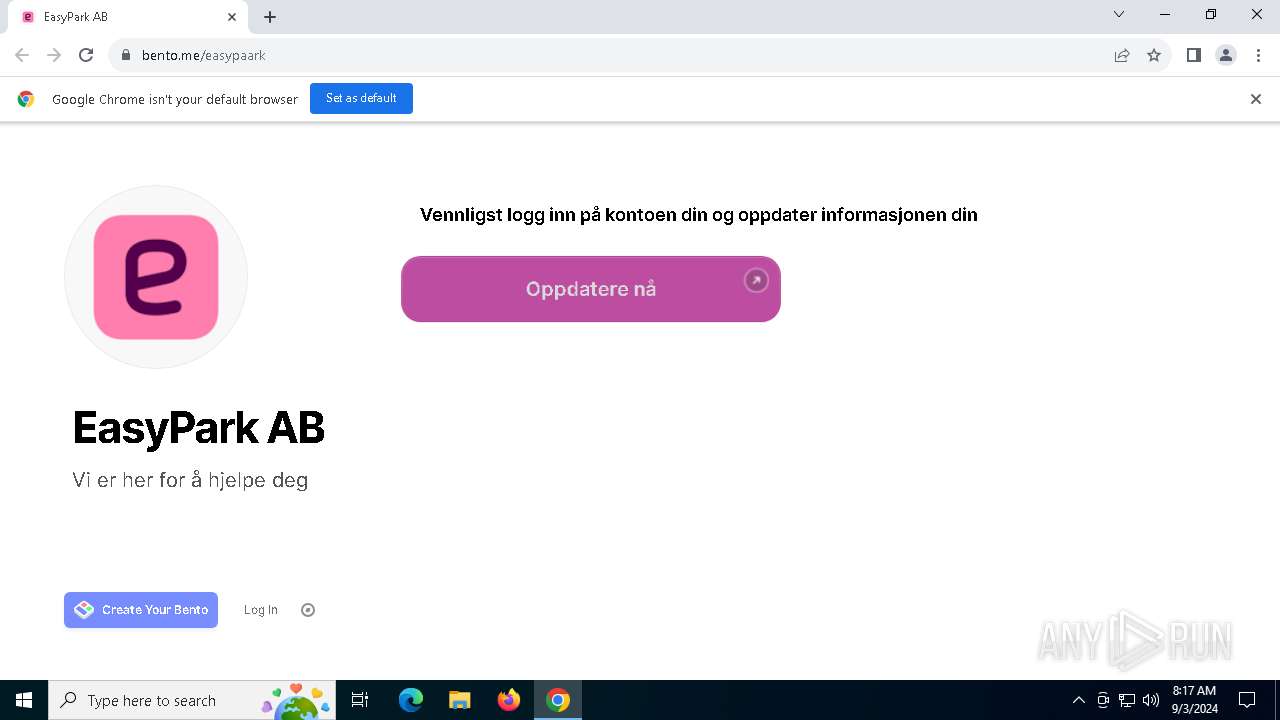This screenshot has width=1280, height=720.
Task: Click the EasyPark AB heading text
Action: coord(199,428)
